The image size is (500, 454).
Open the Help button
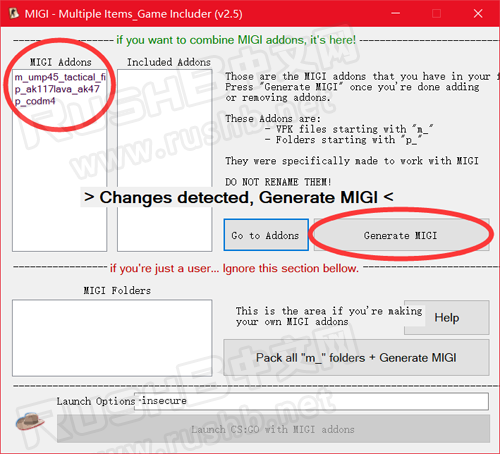click(x=447, y=318)
